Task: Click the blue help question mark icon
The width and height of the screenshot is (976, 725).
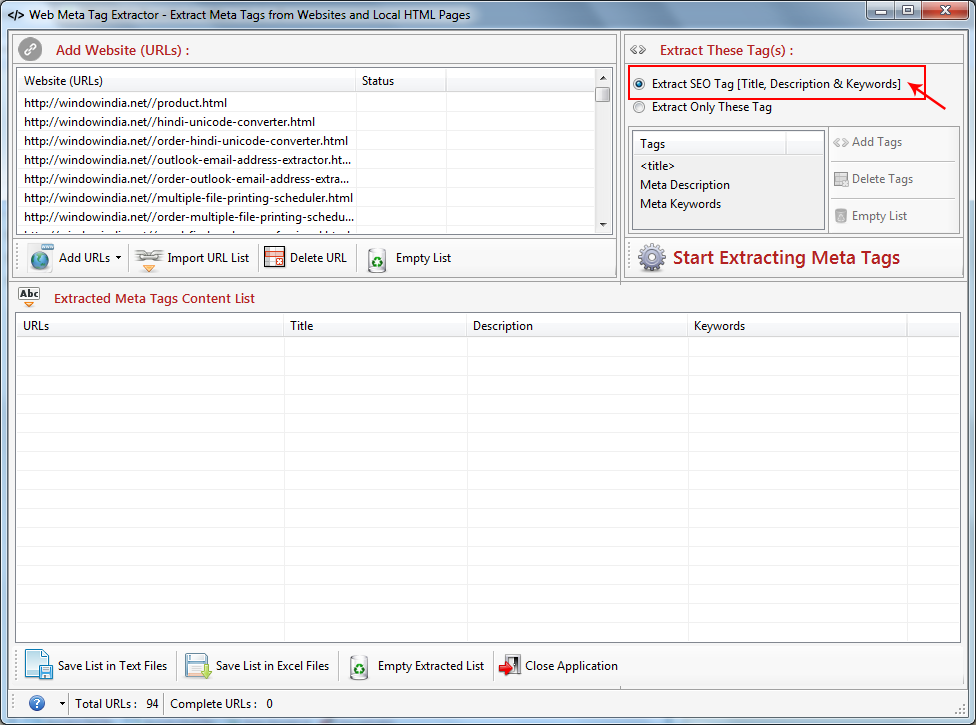Action: tap(37, 703)
